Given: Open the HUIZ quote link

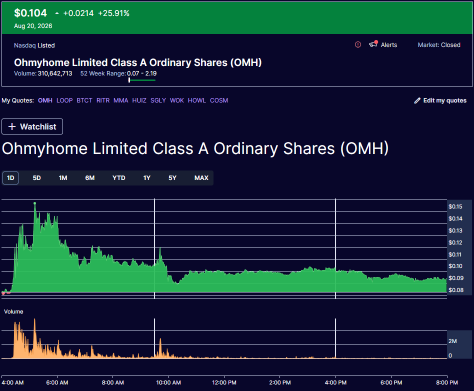Looking at the screenshot, I should tap(139, 101).
